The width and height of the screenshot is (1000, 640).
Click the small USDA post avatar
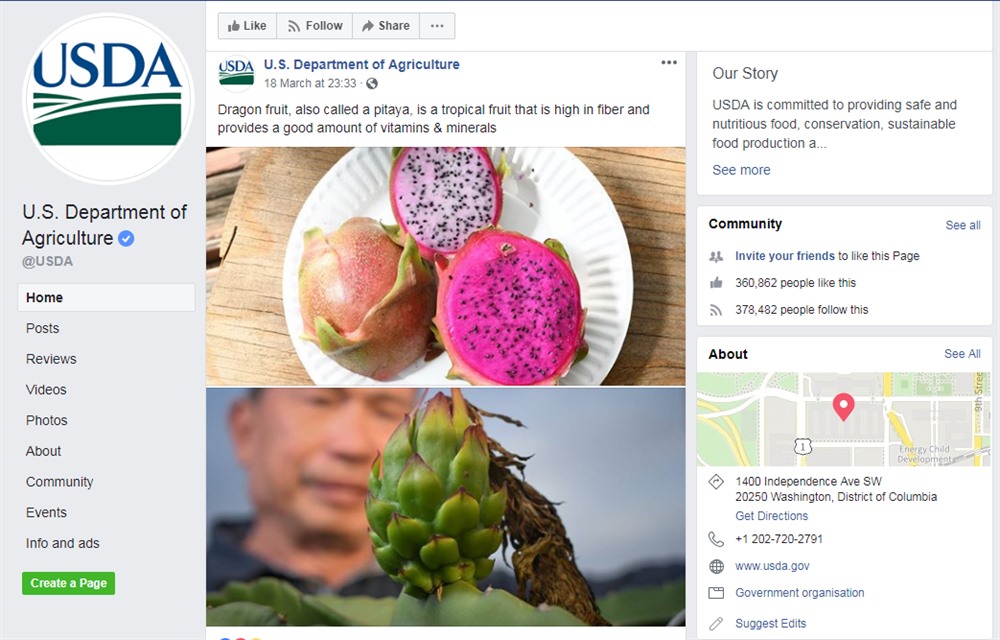point(236,73)
